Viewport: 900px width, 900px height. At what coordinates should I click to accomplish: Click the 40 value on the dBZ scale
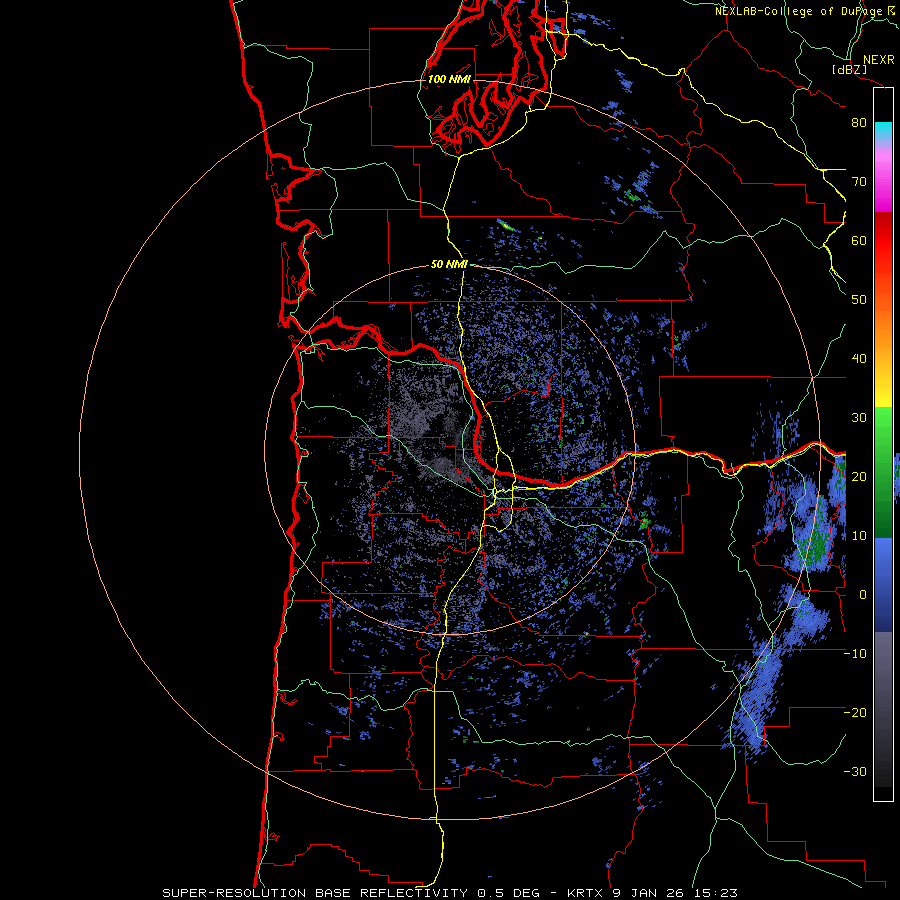click(859, 359)
